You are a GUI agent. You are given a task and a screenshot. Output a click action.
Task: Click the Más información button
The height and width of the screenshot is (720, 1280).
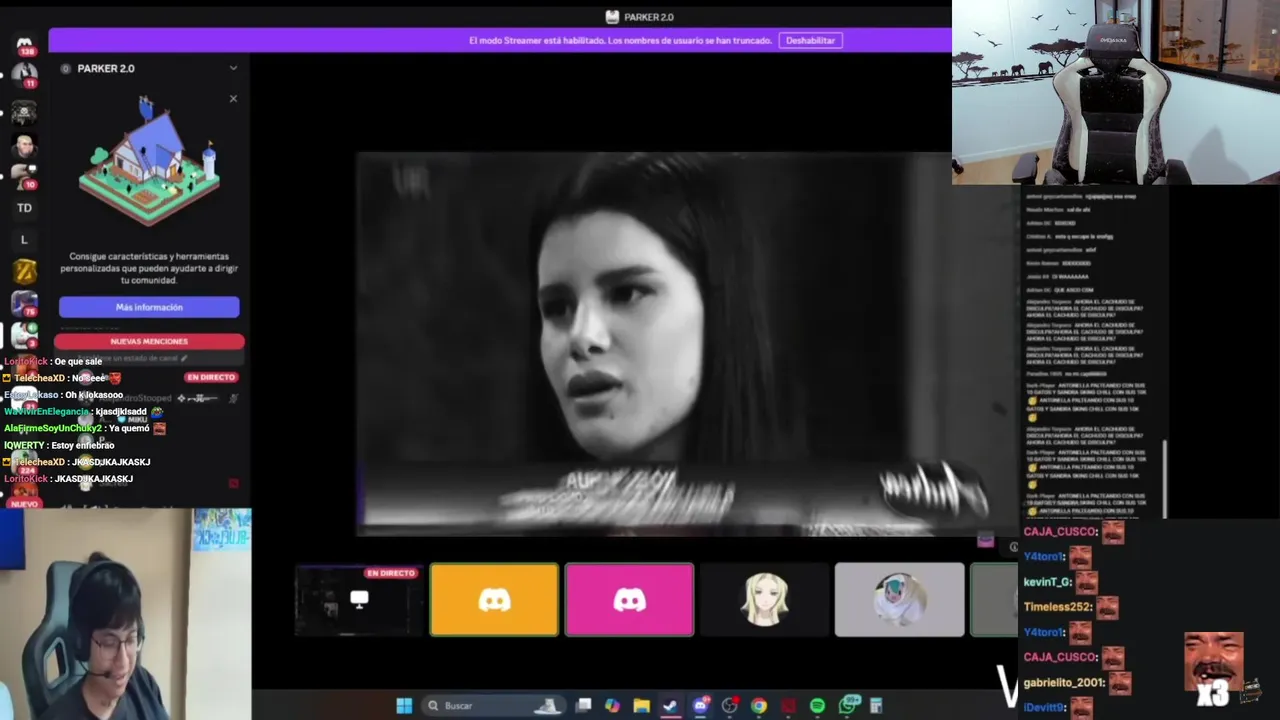click(x=149, y=307)
